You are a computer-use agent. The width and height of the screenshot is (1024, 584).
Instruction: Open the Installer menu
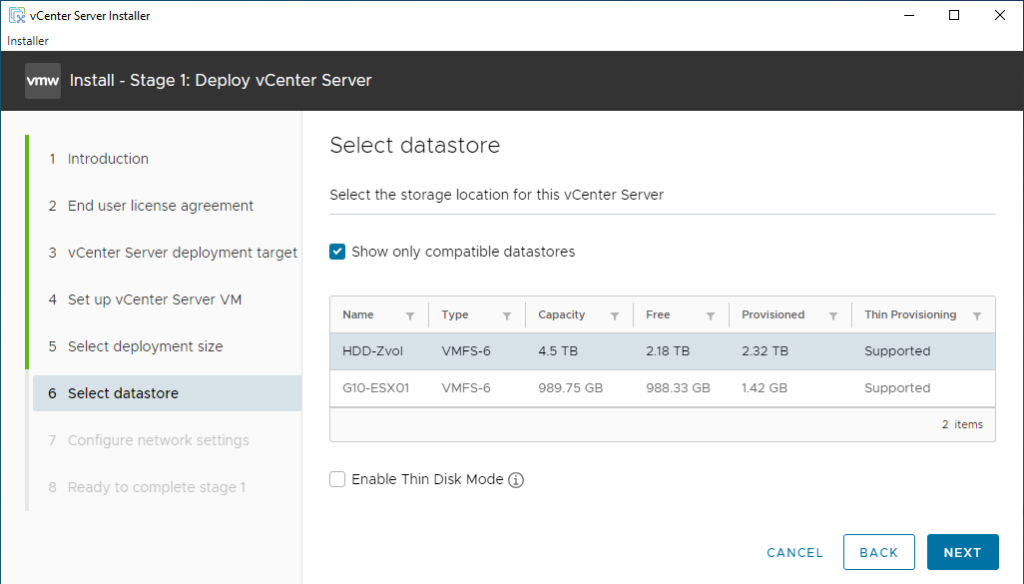click(27, 40)
